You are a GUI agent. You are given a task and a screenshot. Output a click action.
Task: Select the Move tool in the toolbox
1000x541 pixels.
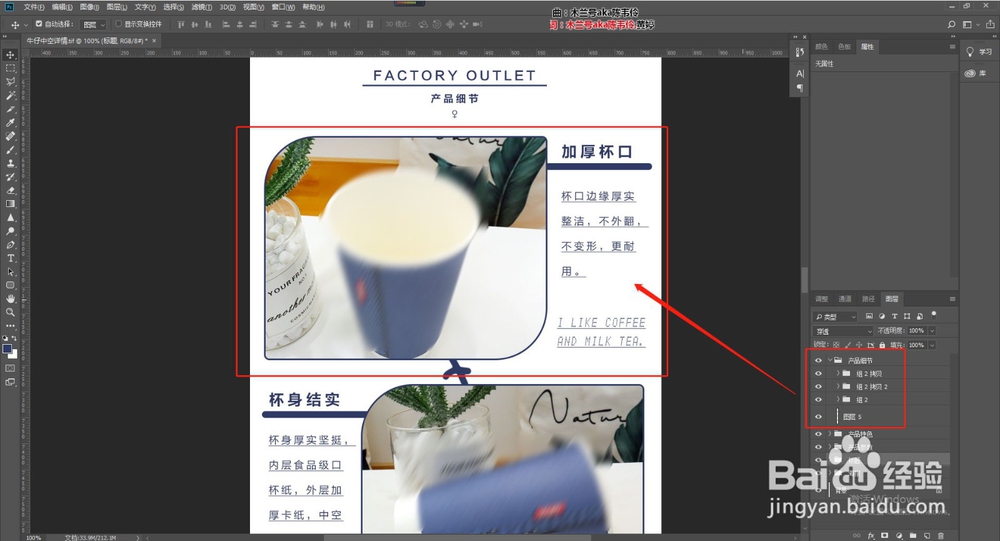(11, 55)
